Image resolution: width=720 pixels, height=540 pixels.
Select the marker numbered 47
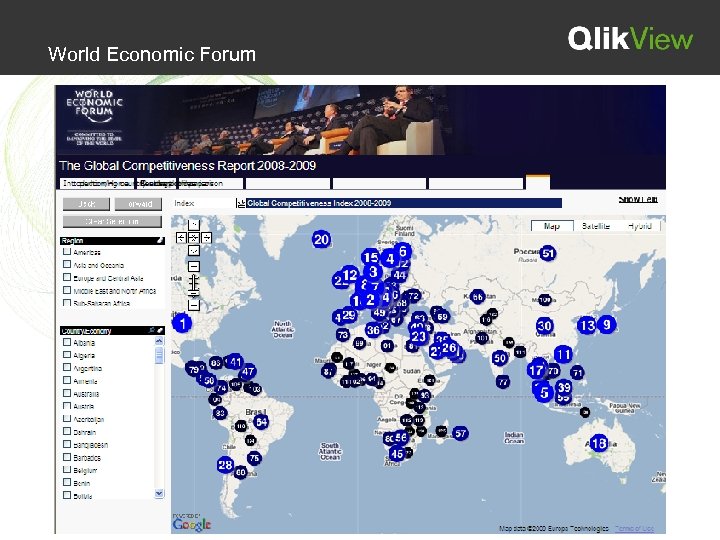(248, 371)
